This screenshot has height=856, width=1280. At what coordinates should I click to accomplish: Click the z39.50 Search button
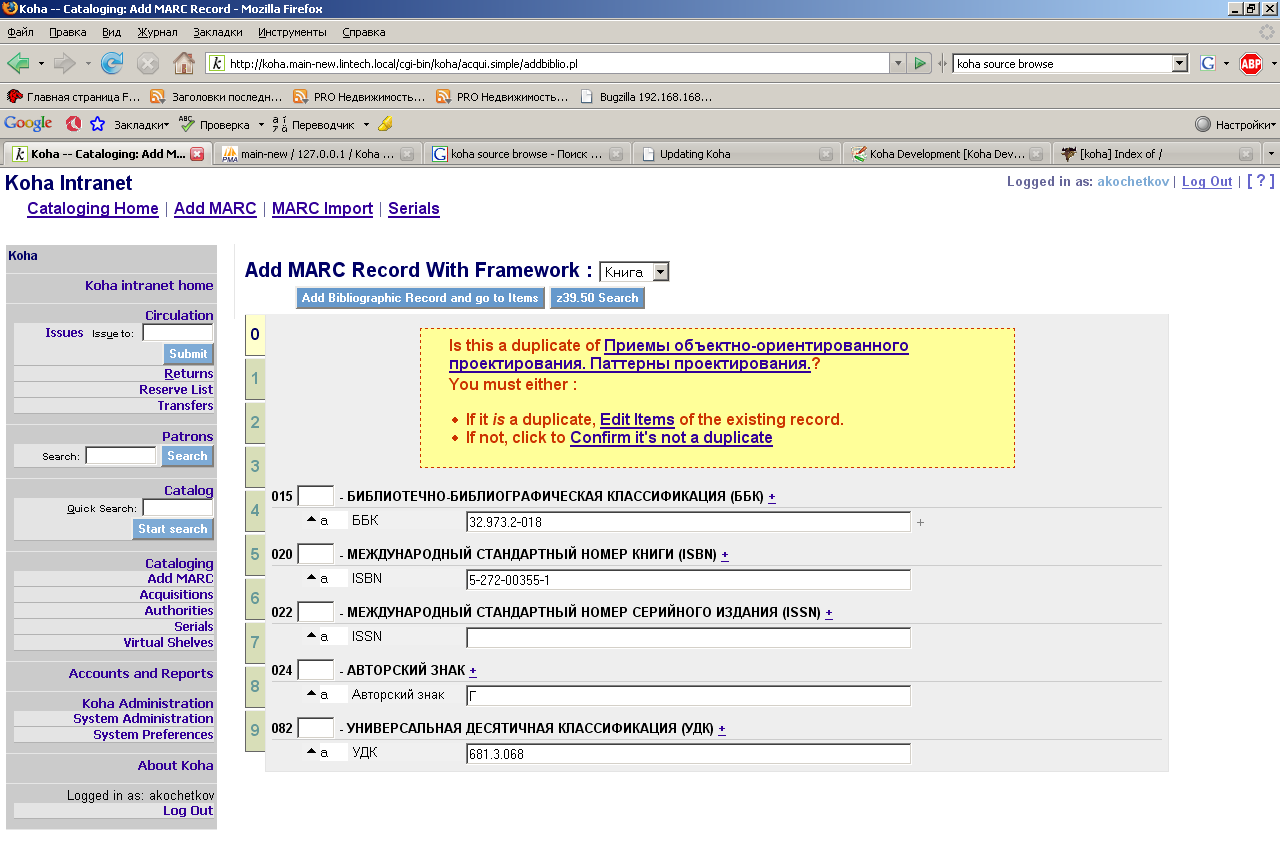point(597,298)
